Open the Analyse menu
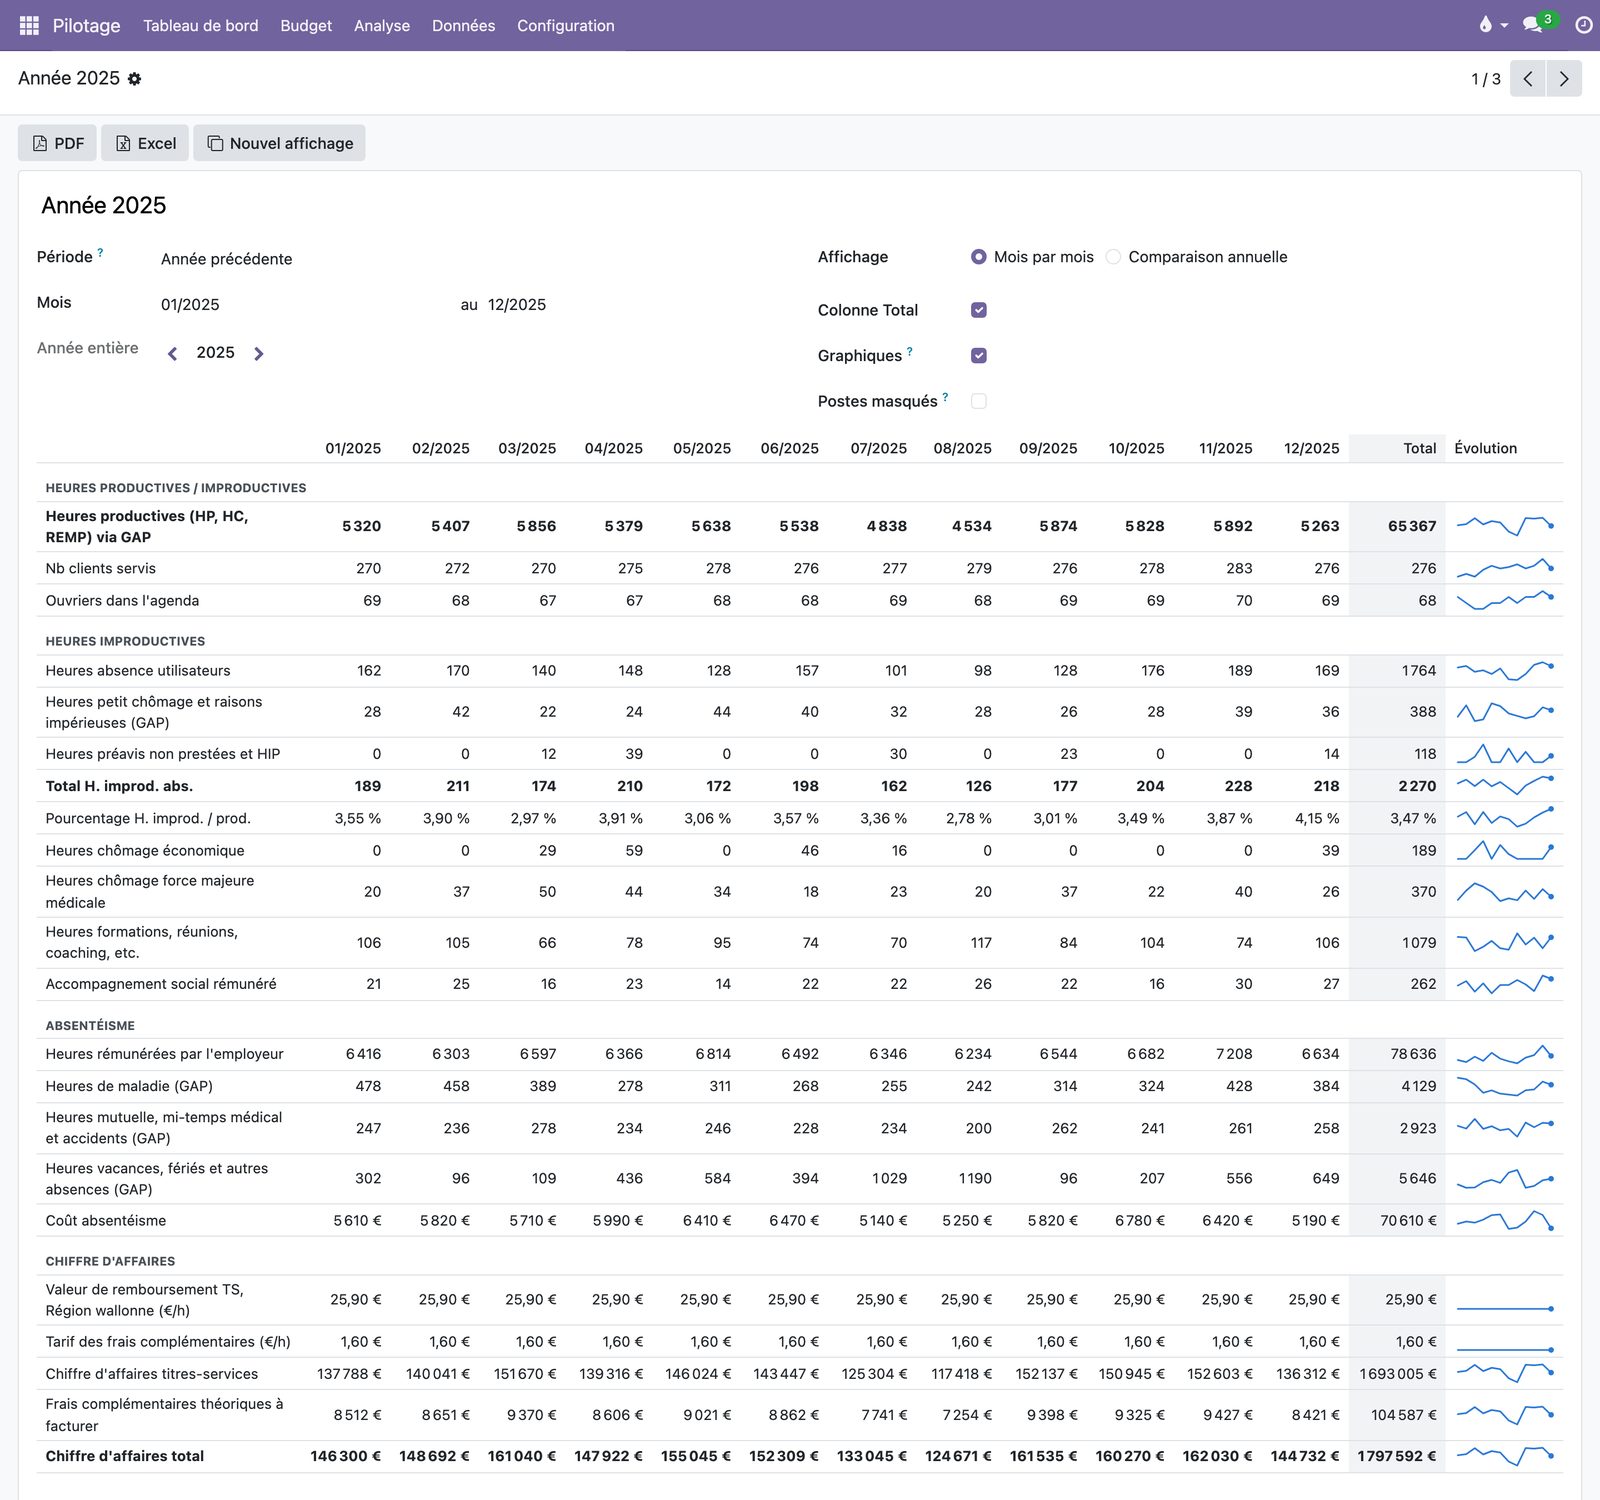 [382, 25]
